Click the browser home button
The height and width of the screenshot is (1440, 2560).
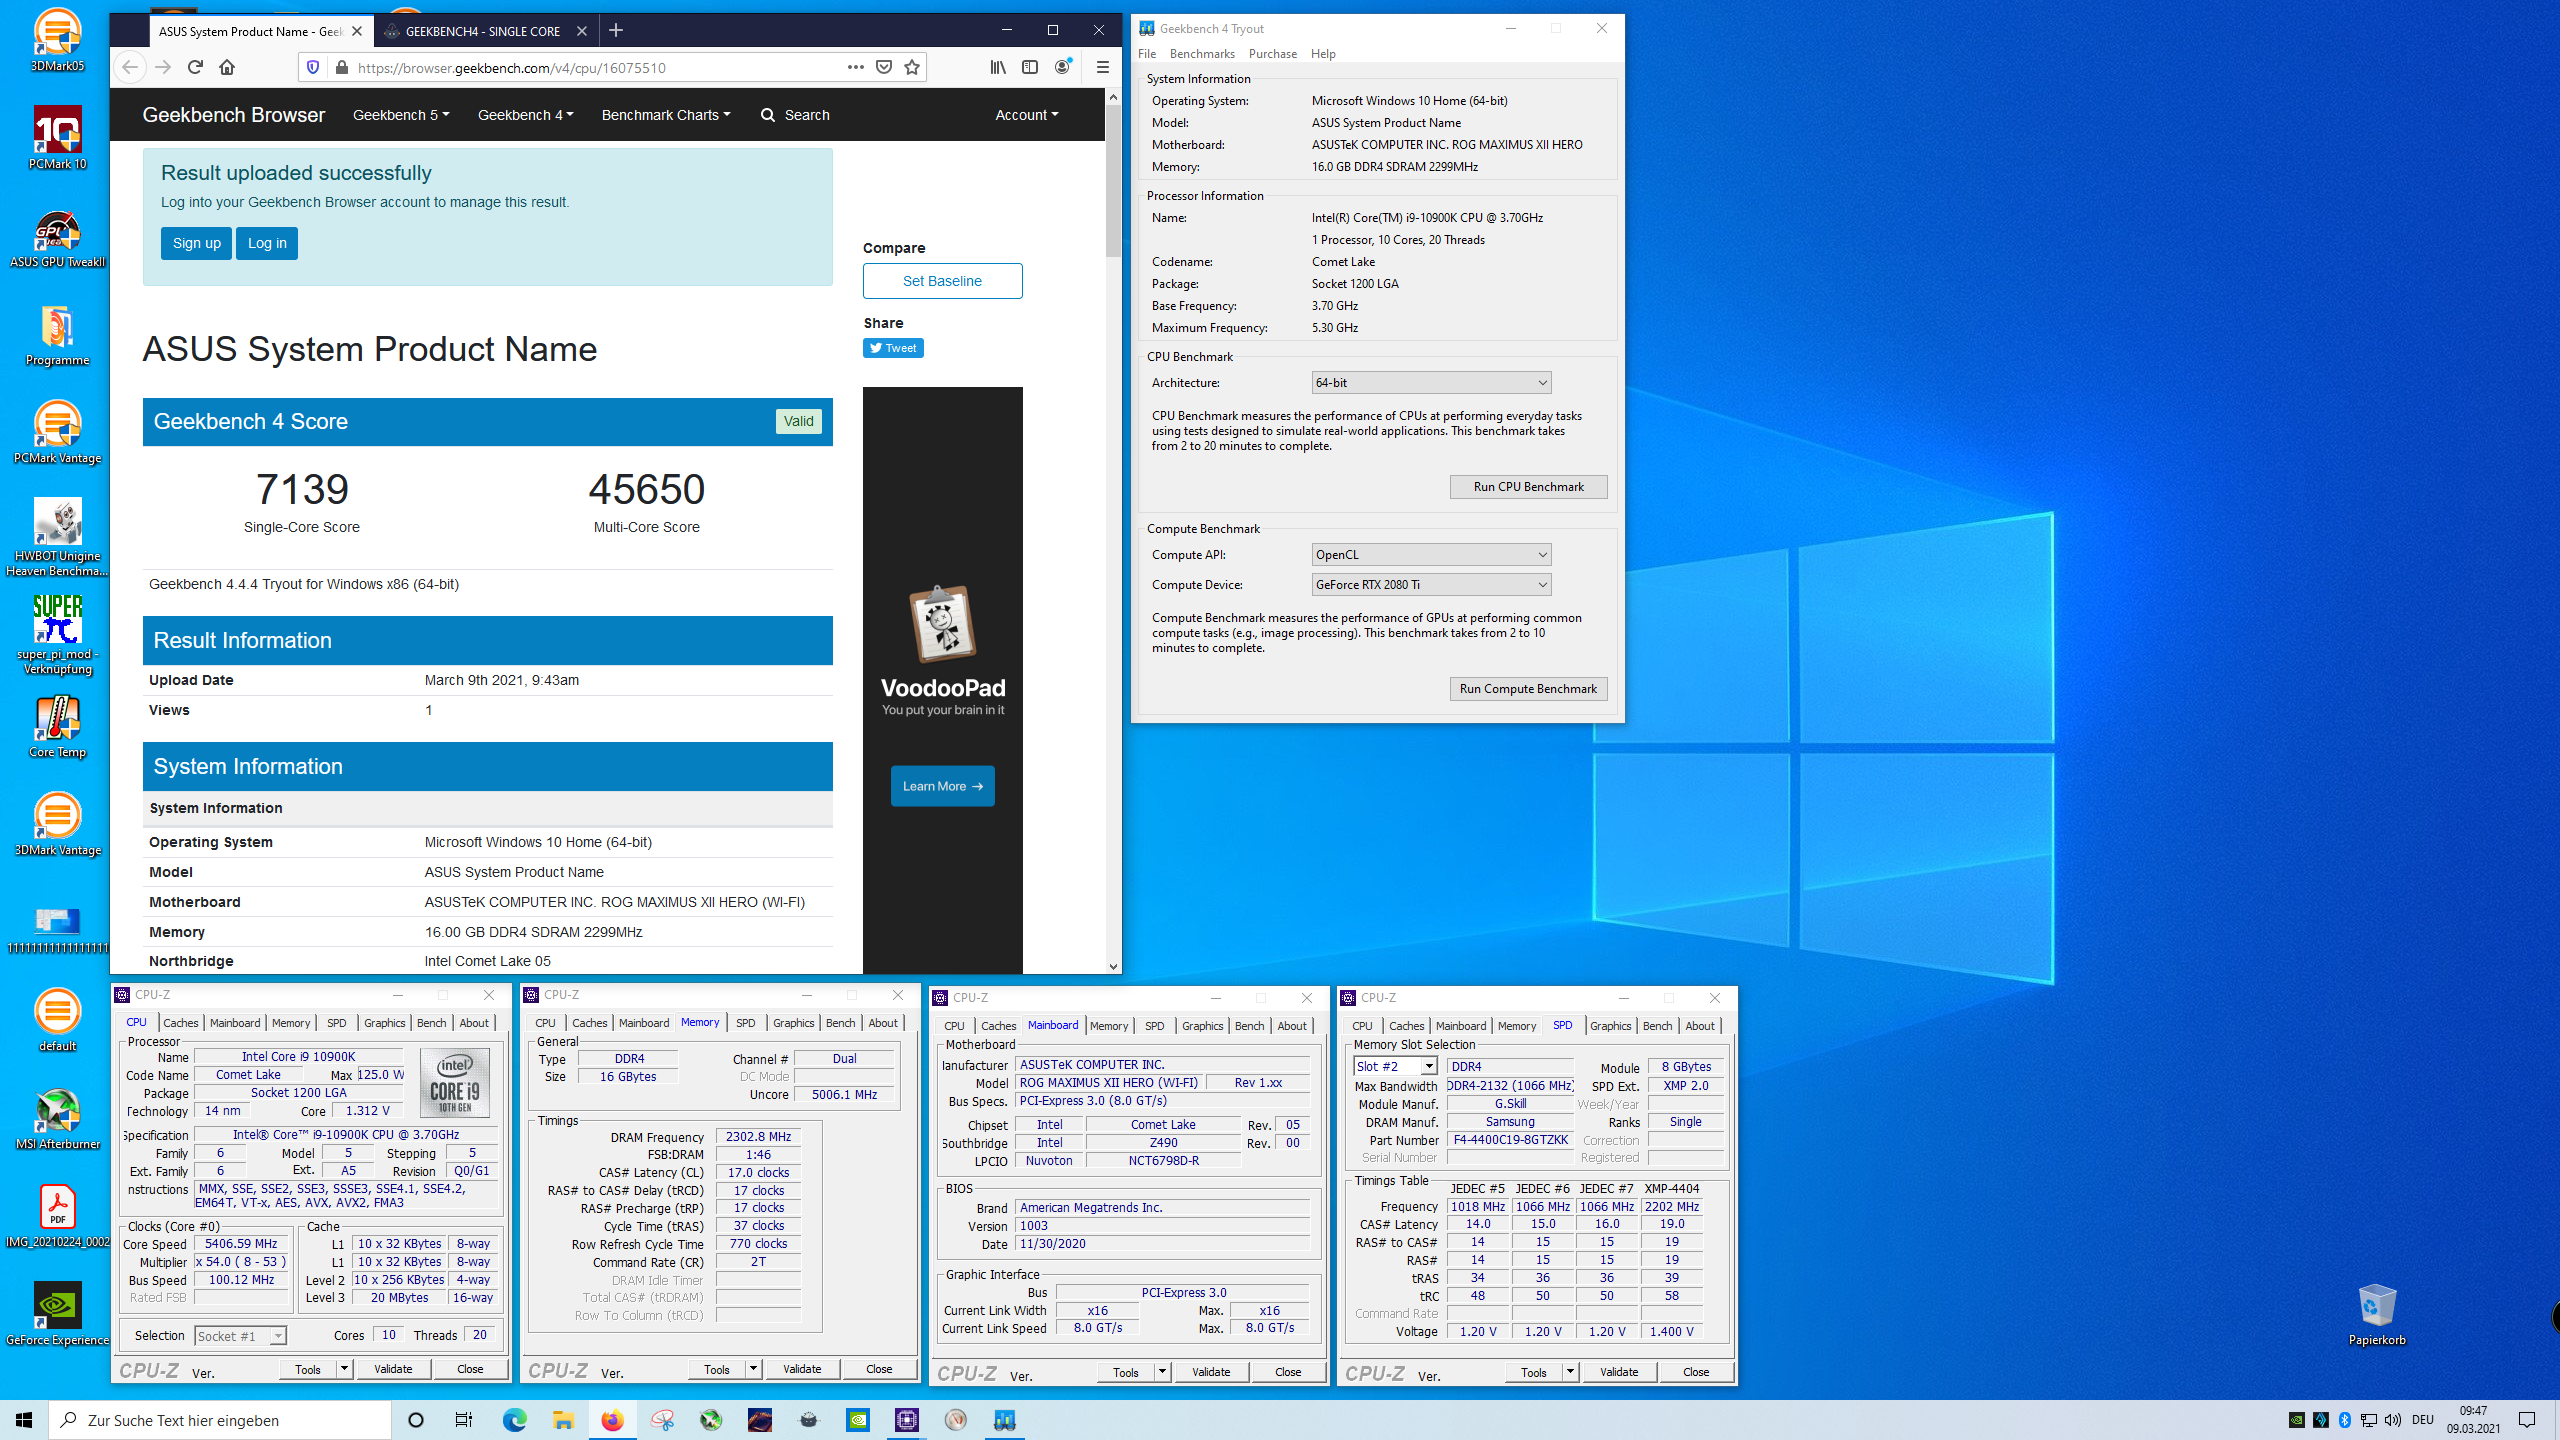[227, 67]
